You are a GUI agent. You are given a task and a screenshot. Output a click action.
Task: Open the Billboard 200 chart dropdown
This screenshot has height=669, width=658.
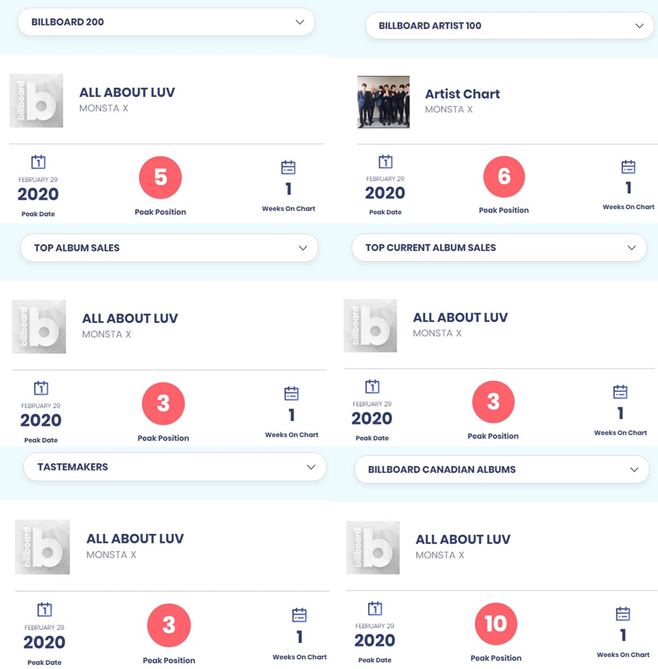pyautogui.click(x=166, y=22)
